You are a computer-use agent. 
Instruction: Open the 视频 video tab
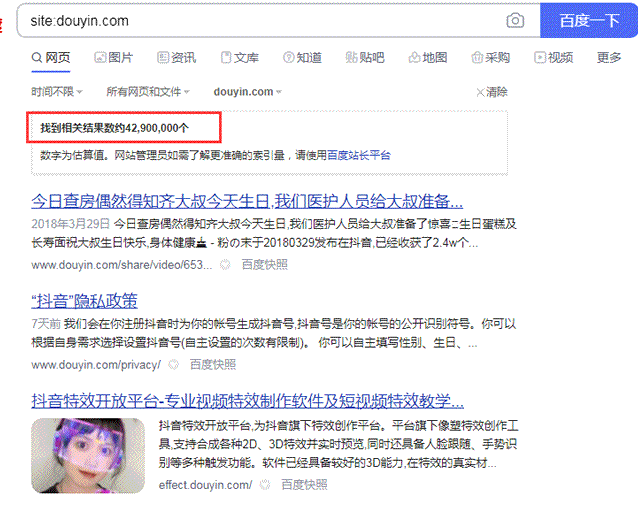pos(553,58)
